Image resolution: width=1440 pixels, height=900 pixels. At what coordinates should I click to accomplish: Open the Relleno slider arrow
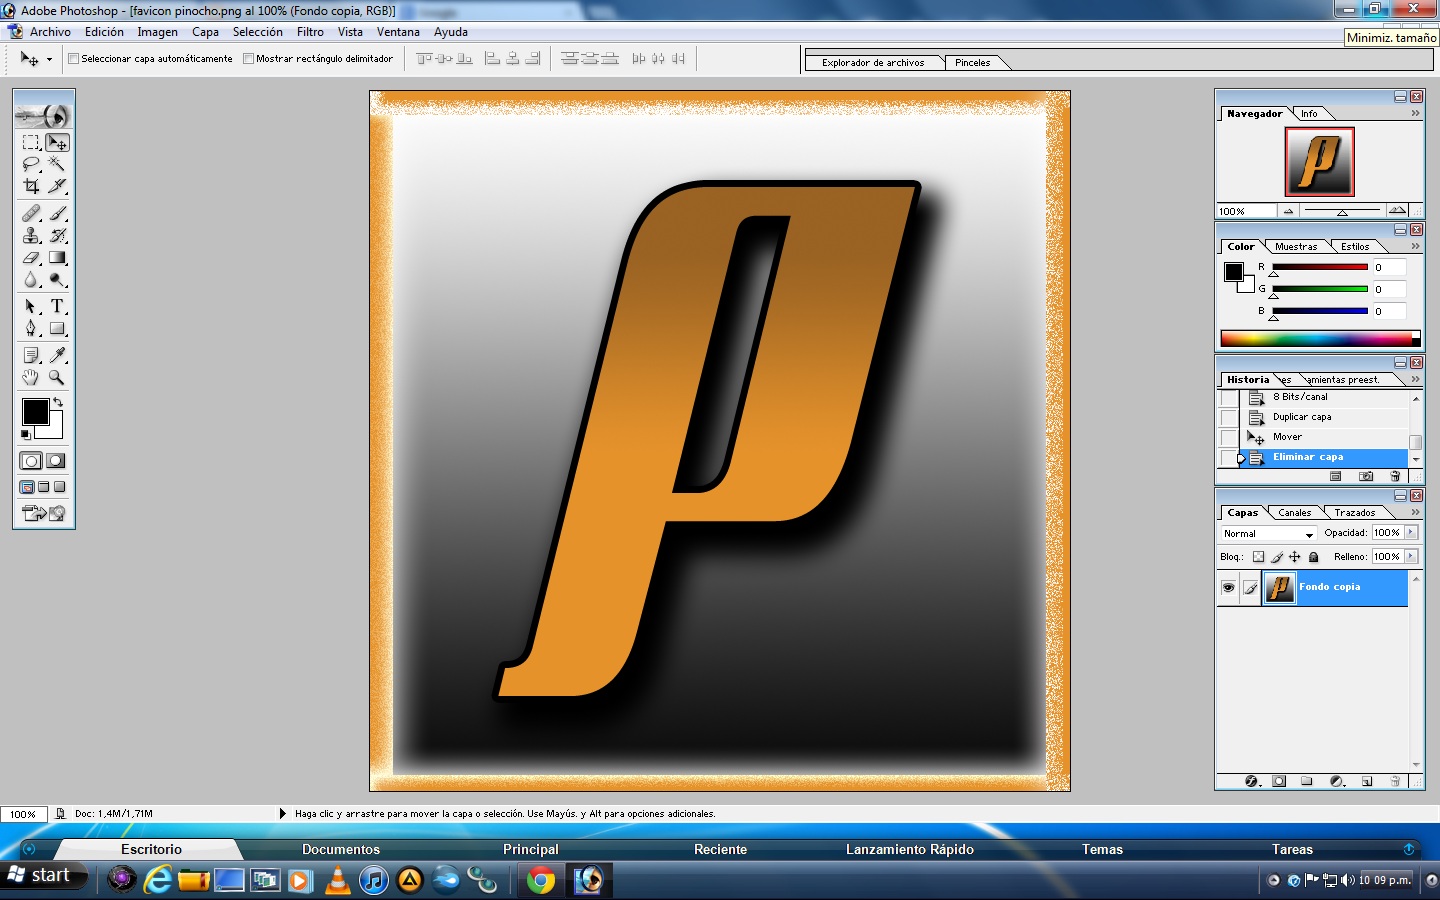1411,557
